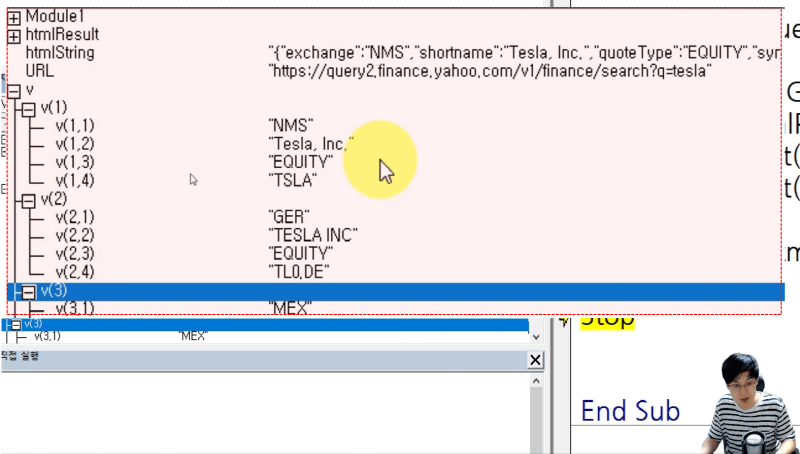Collapse the v(2) sub-array node
The image size is (800, 454).
tap(29, 199)
